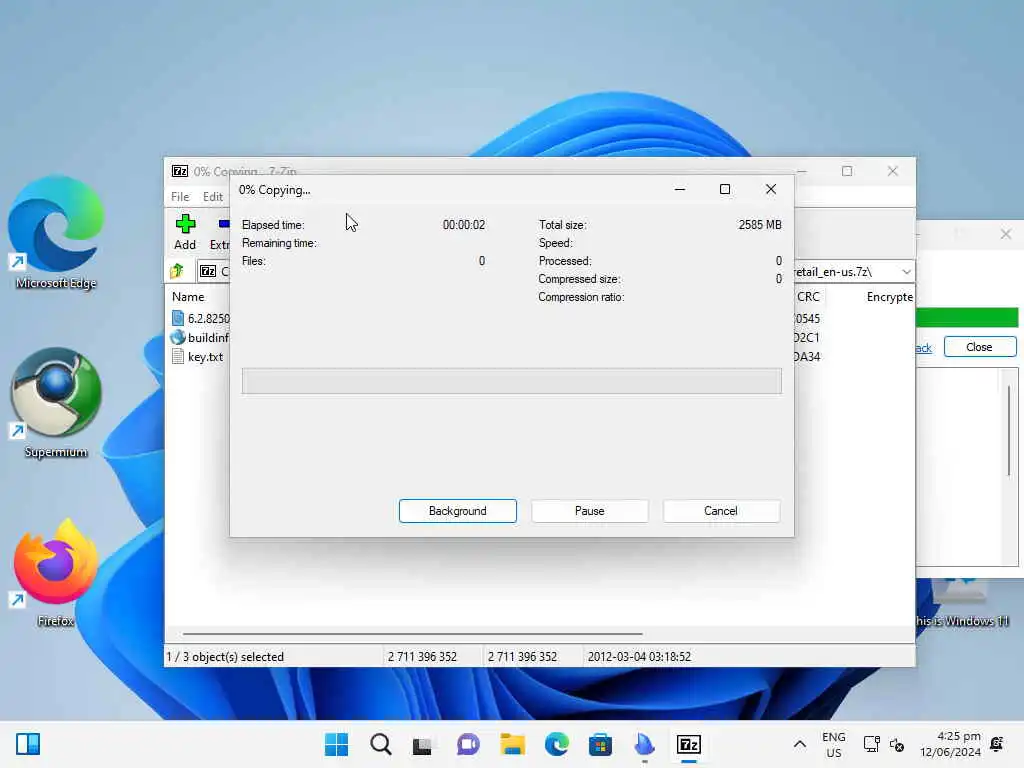1024x768 pixels.
Task: Open Edge from the taskbar
Action: click(557, 744)
